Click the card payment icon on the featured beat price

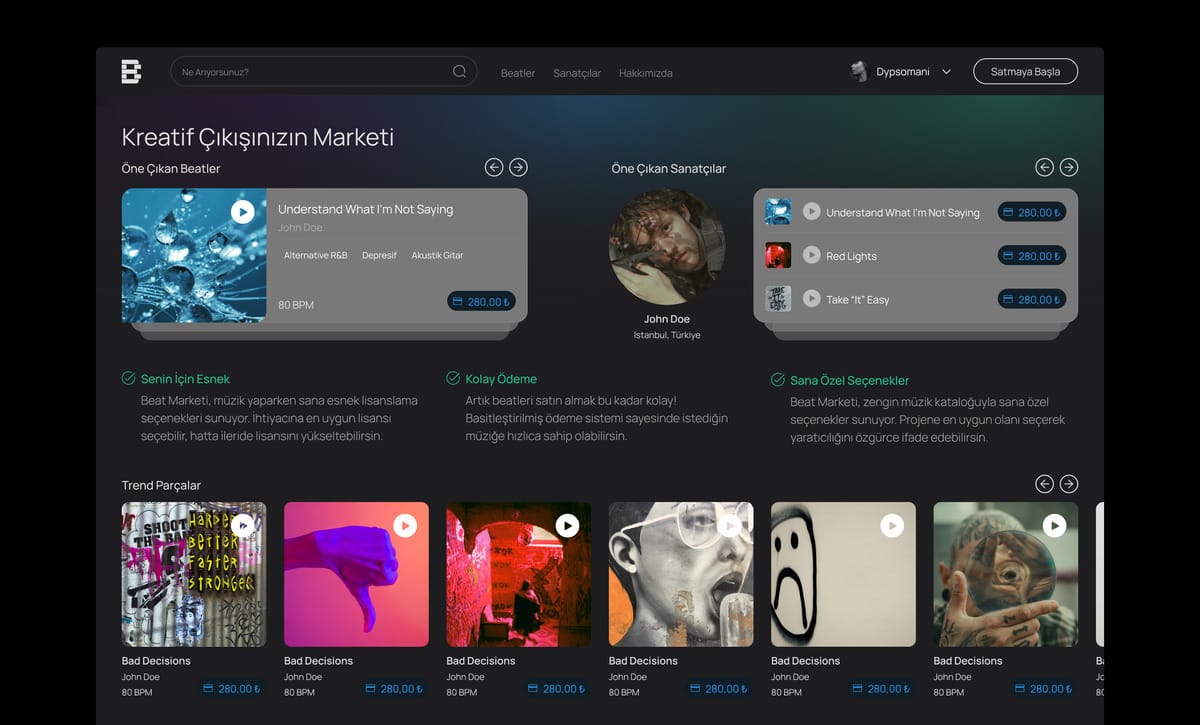pos(457,301)
